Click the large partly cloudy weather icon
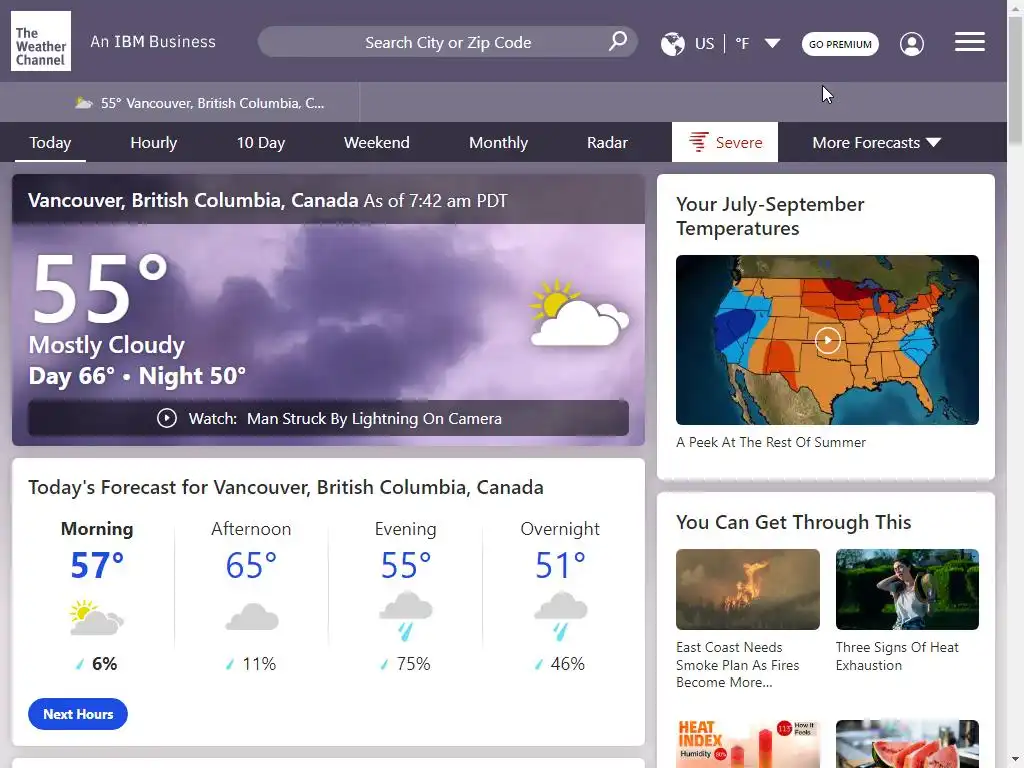This screenshot has height=768, width=1024. 579,314
